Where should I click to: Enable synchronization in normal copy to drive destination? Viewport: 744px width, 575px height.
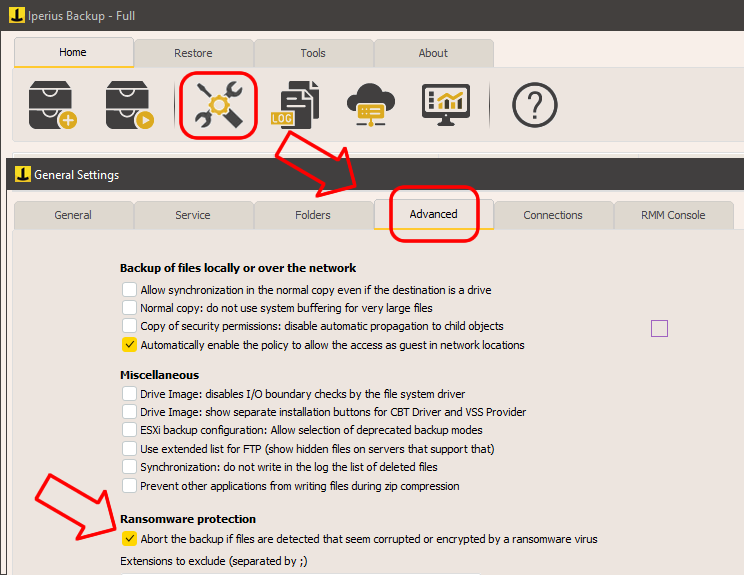coord(129,289)
